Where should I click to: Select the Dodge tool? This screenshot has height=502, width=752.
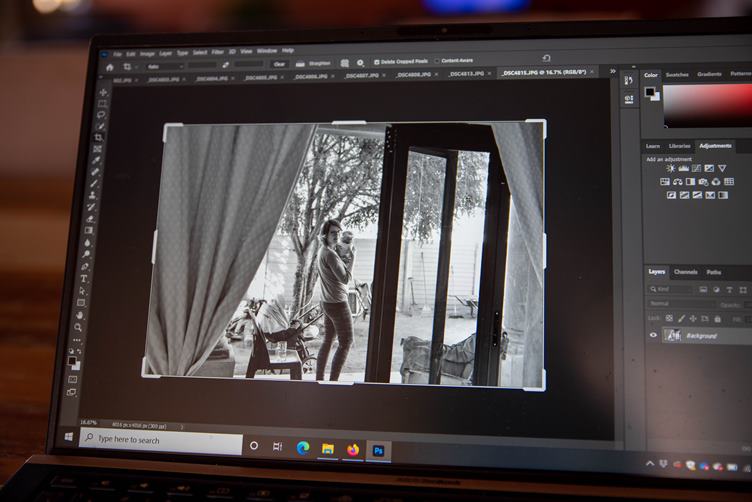pyautogui.click(x=86, y=254)
